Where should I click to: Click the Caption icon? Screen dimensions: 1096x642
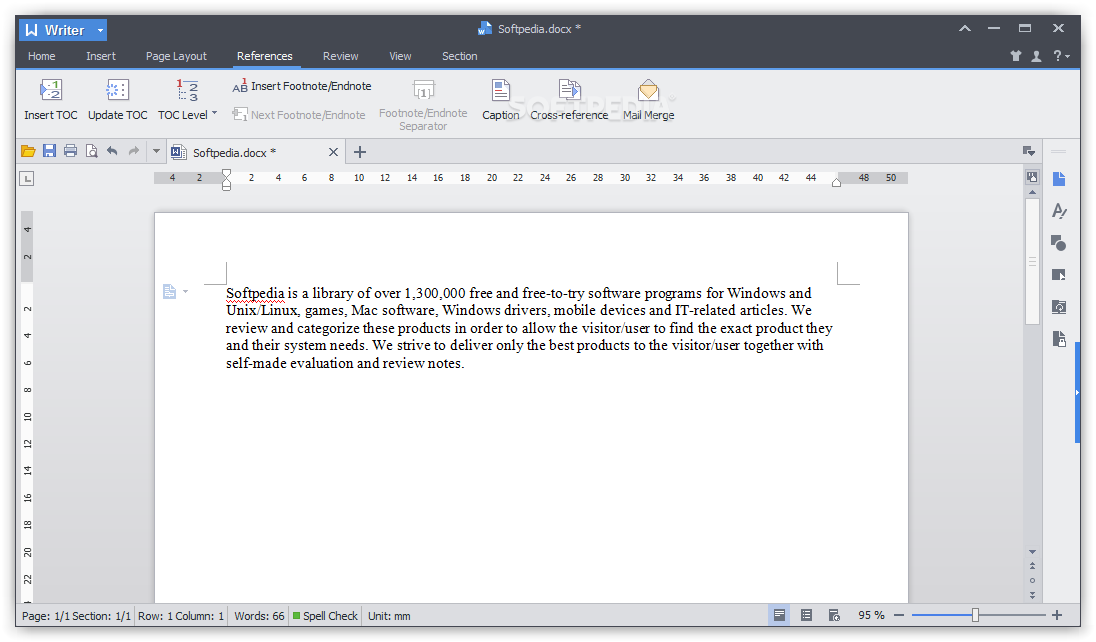(500, 90)
